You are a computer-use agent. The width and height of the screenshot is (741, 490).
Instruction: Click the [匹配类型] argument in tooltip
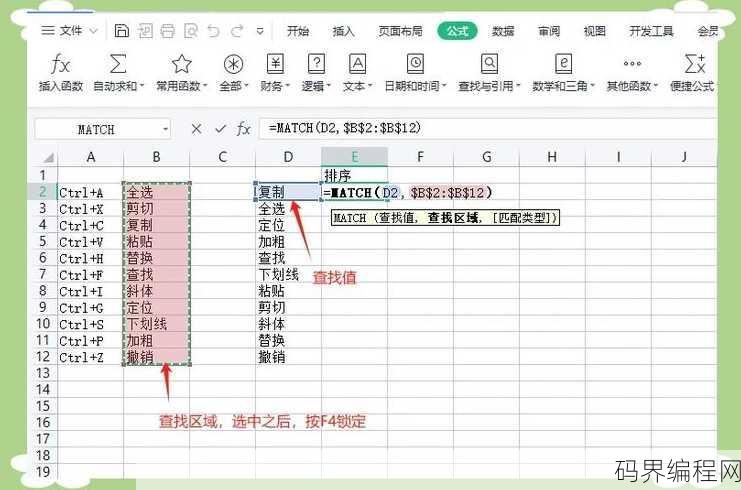(524, 218)
